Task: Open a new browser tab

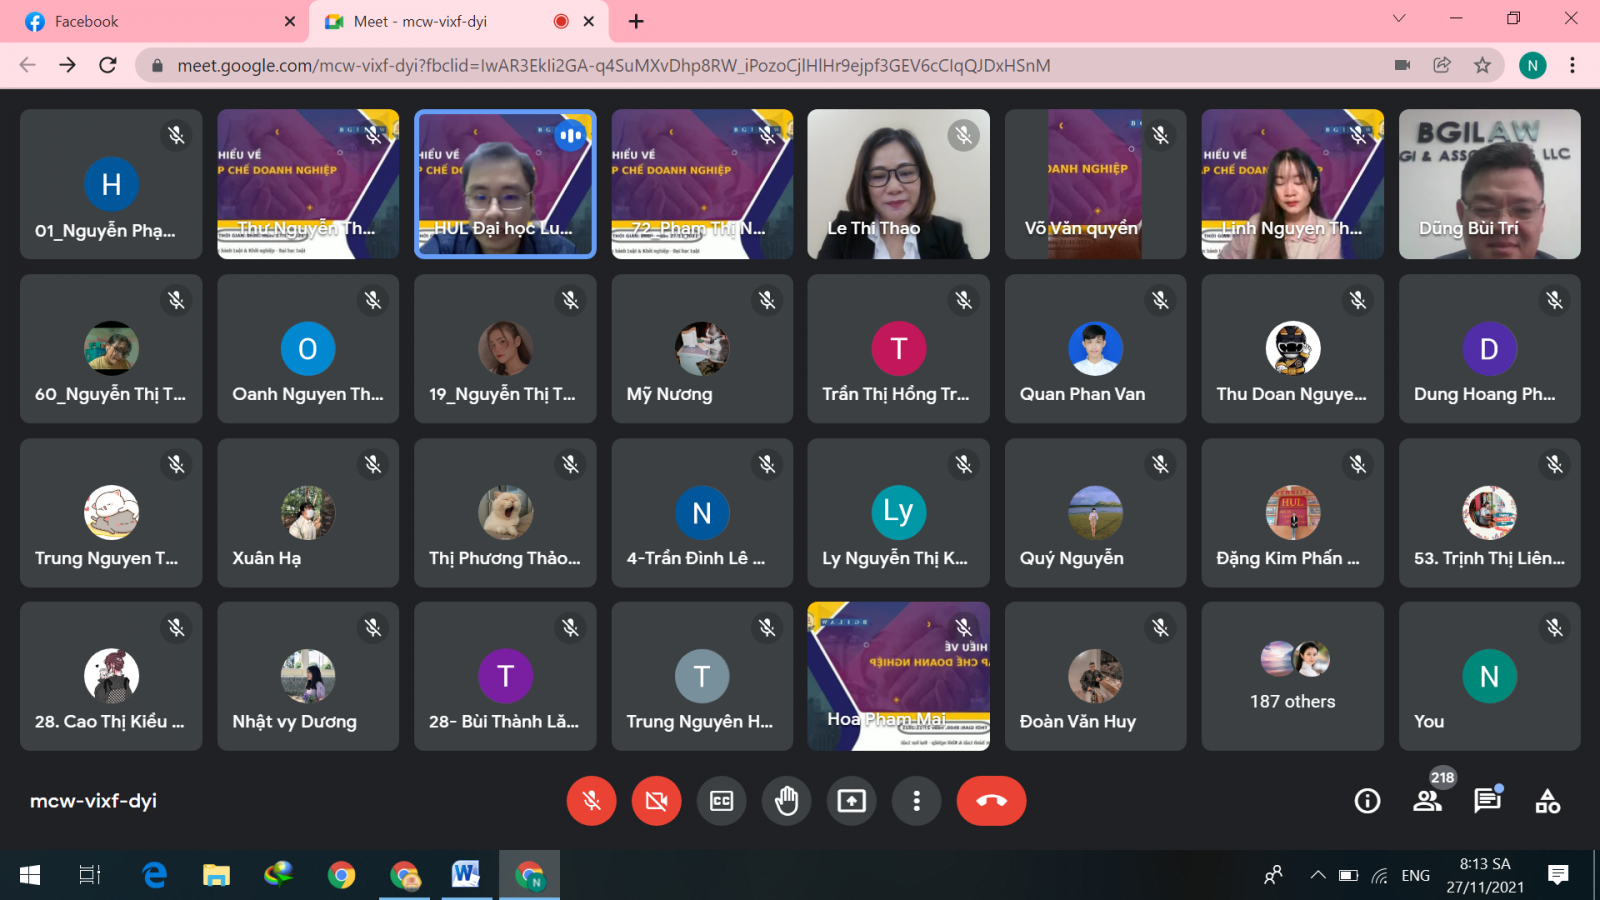Action: [x=636, y=21]
